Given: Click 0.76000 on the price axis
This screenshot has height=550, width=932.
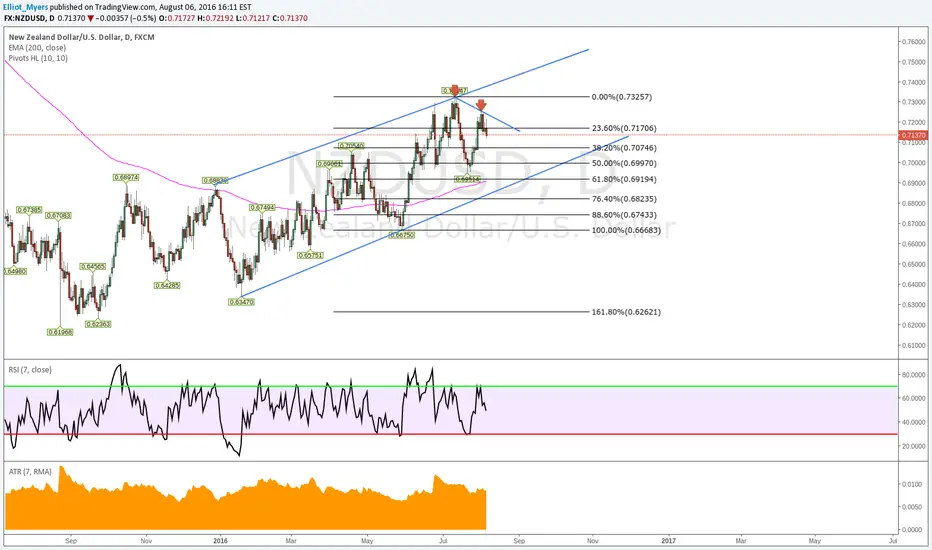Looking at the screenshot, I should click(x=914, y=42).
